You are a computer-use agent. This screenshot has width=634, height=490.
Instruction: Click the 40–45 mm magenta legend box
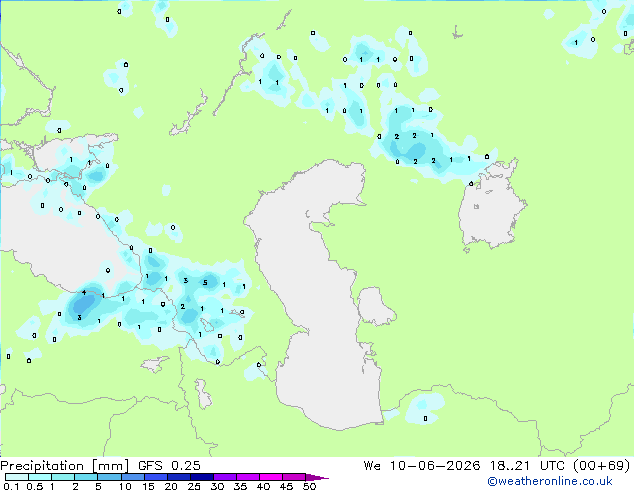(271, 477)
